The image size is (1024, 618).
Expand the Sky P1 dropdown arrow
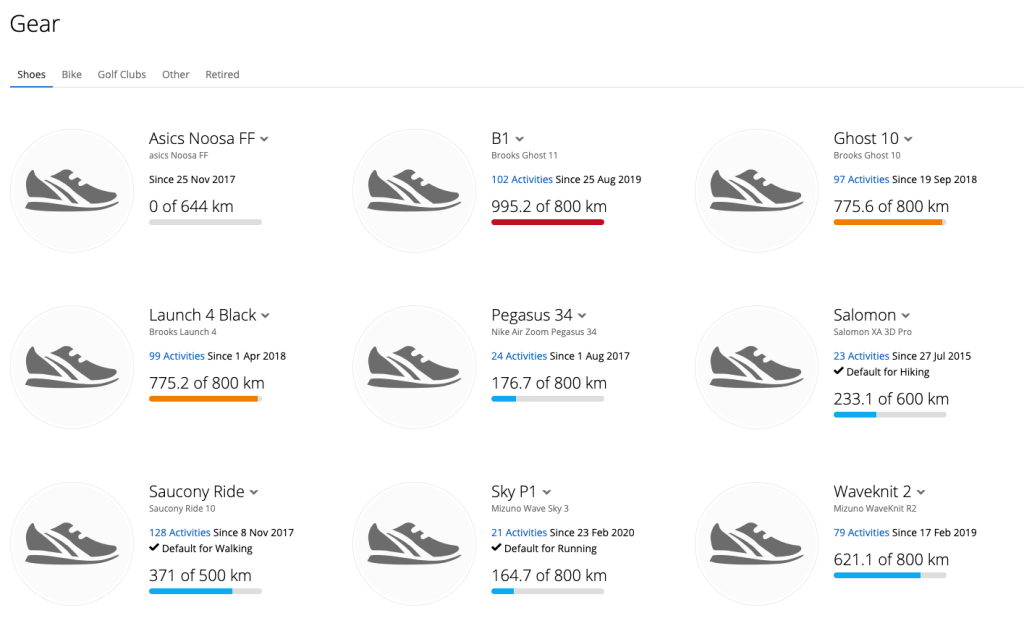pos(548,492)
